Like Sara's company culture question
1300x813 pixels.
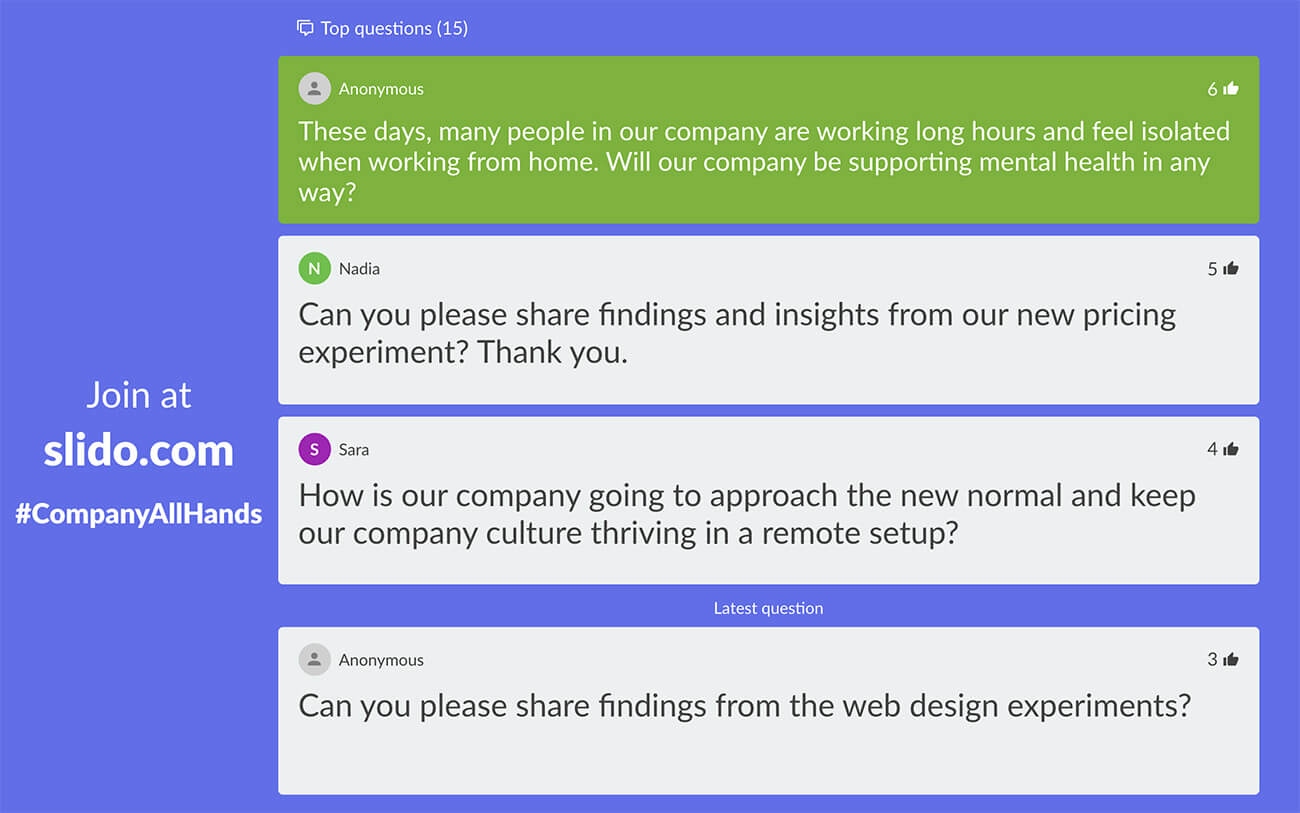(x=1231, y=450)
